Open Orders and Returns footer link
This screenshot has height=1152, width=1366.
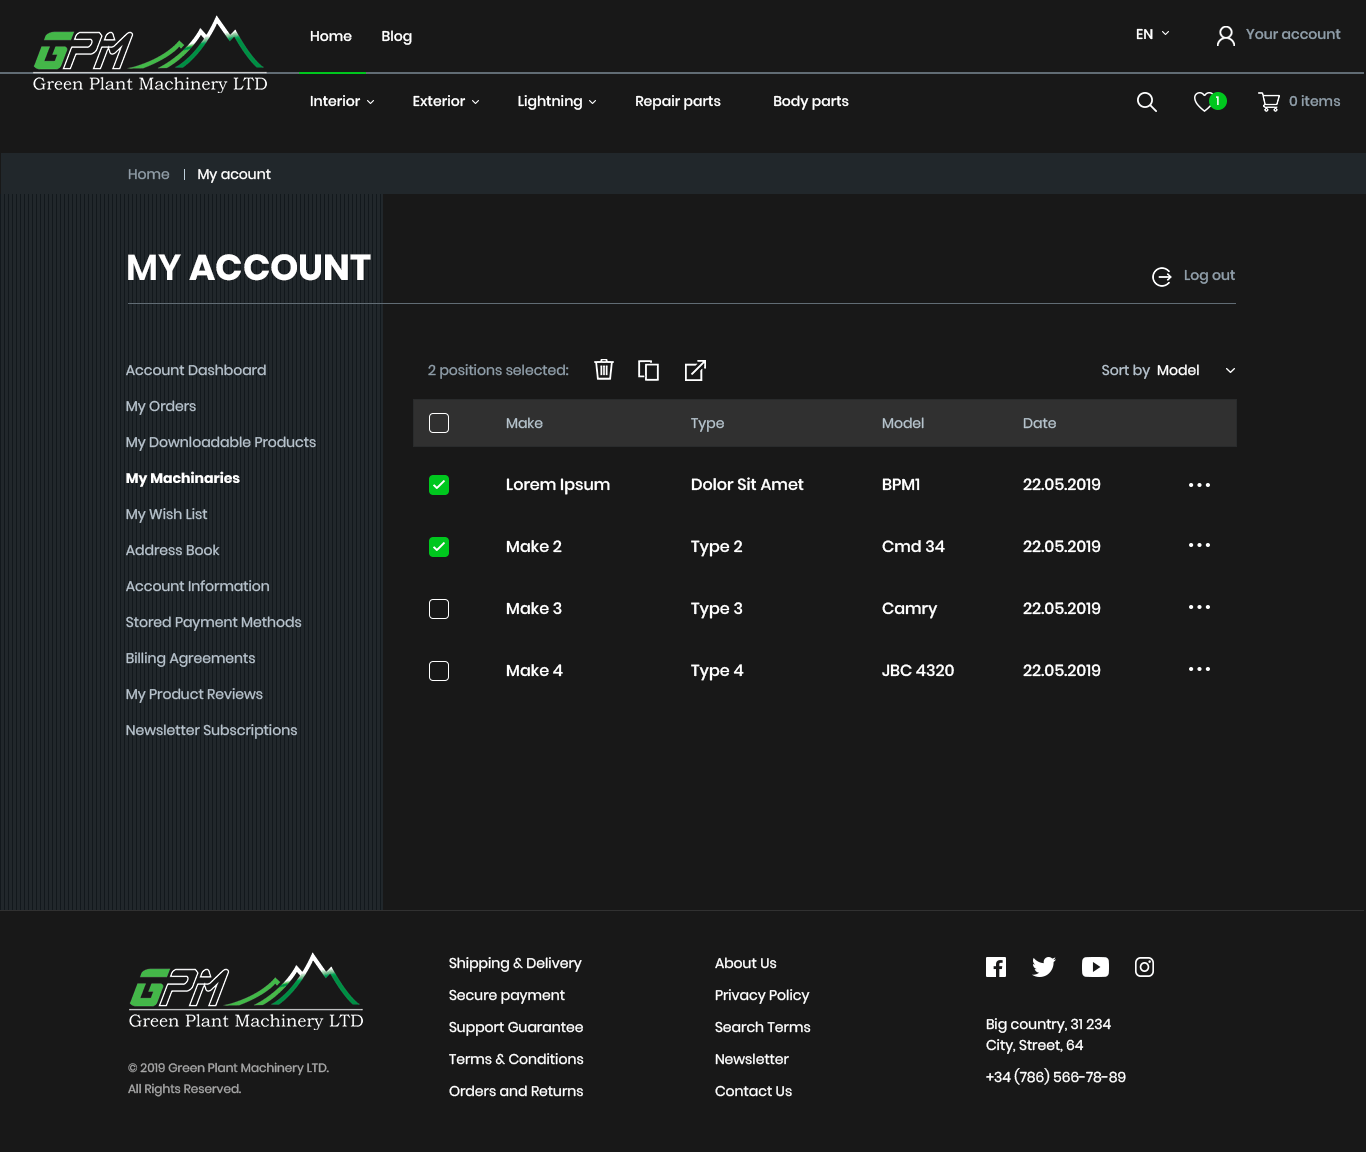pyautogui.click(x=516, y=1091)
